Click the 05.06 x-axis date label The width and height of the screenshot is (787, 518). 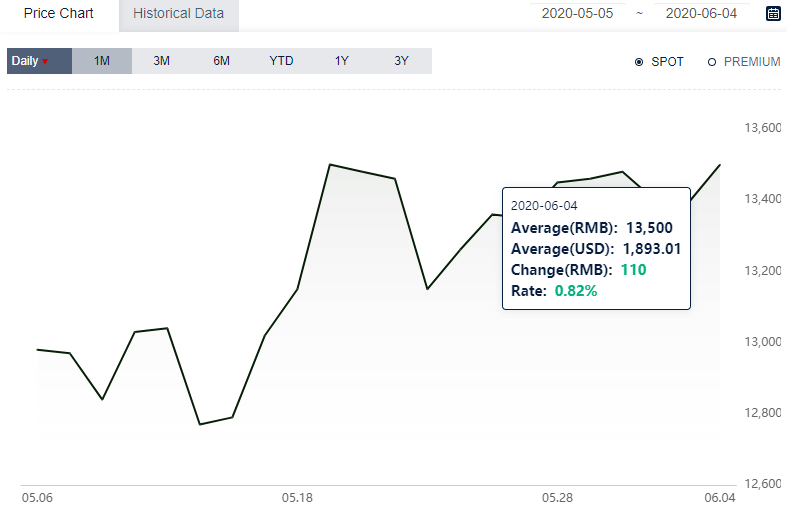37,498
